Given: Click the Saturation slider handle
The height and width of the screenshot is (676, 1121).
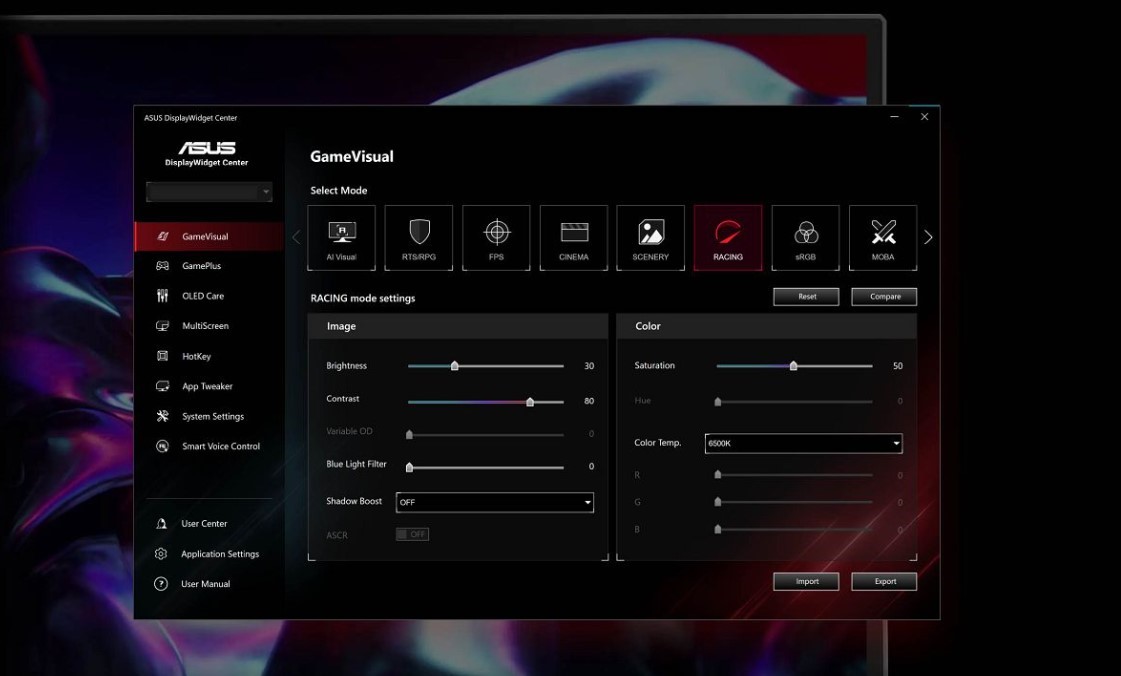Looking at the screenshot, I should pos(794,366).
